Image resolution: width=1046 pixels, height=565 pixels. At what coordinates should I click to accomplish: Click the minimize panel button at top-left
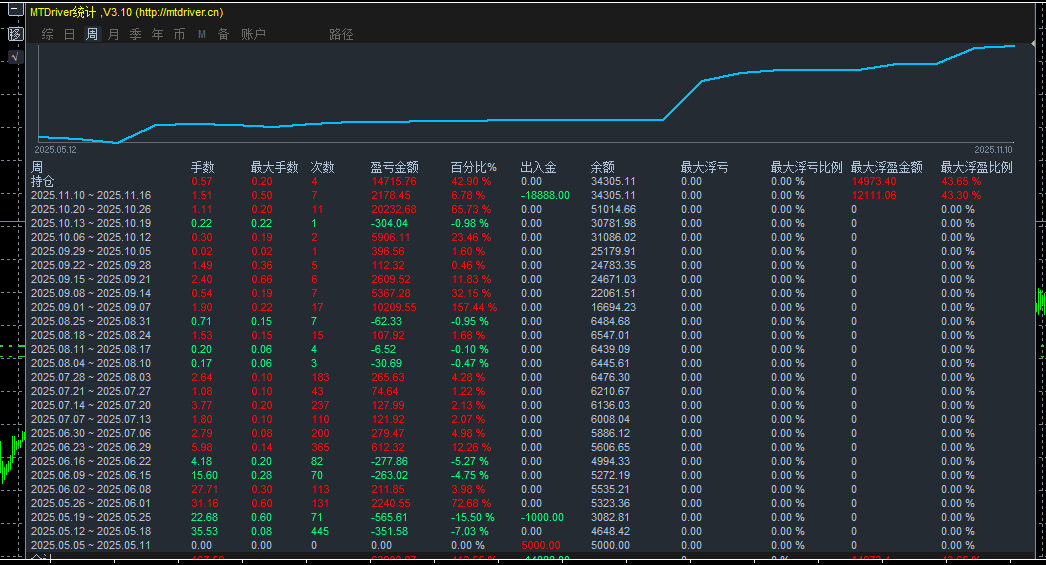15,13
